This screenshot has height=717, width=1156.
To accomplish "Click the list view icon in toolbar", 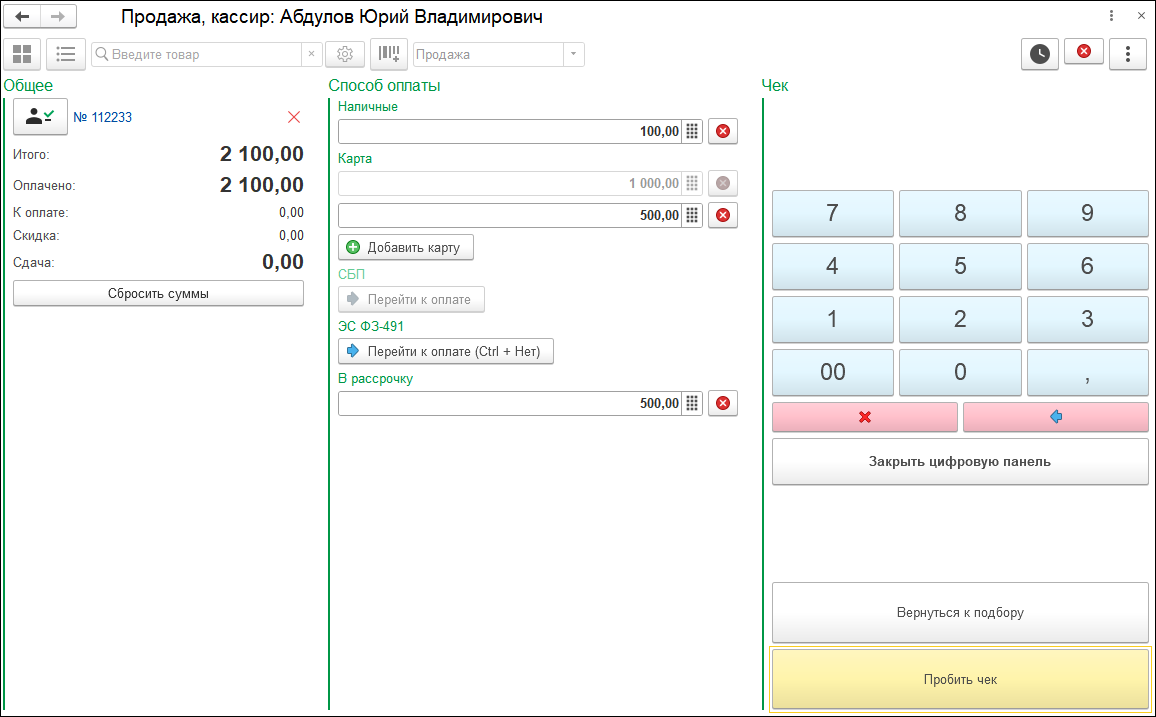I will point(66,54).
